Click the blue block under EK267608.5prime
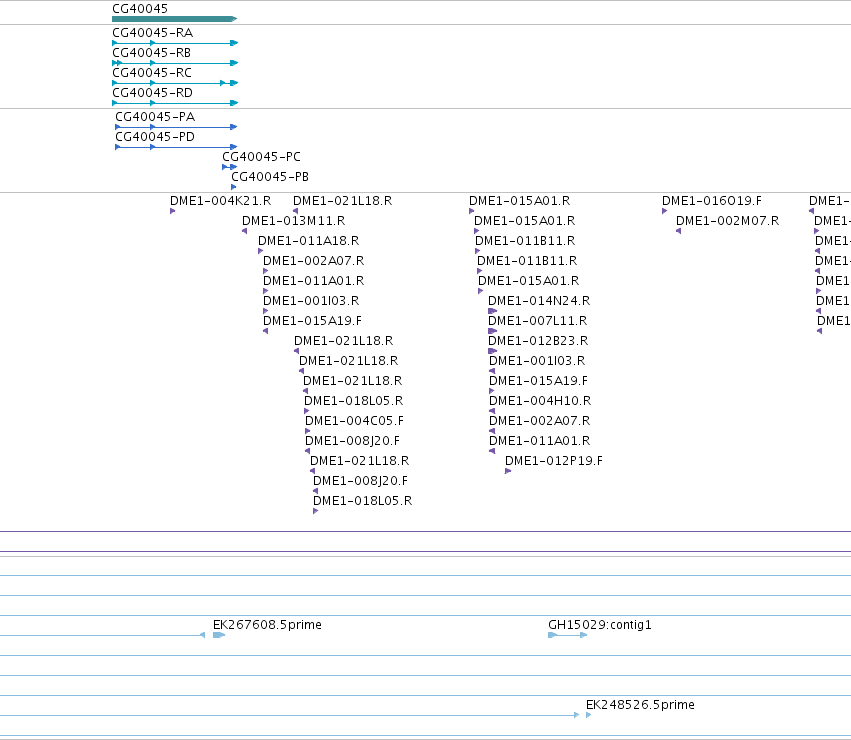Image resolution: width=851 pixels, height=740 pixels. click(219, 635)
